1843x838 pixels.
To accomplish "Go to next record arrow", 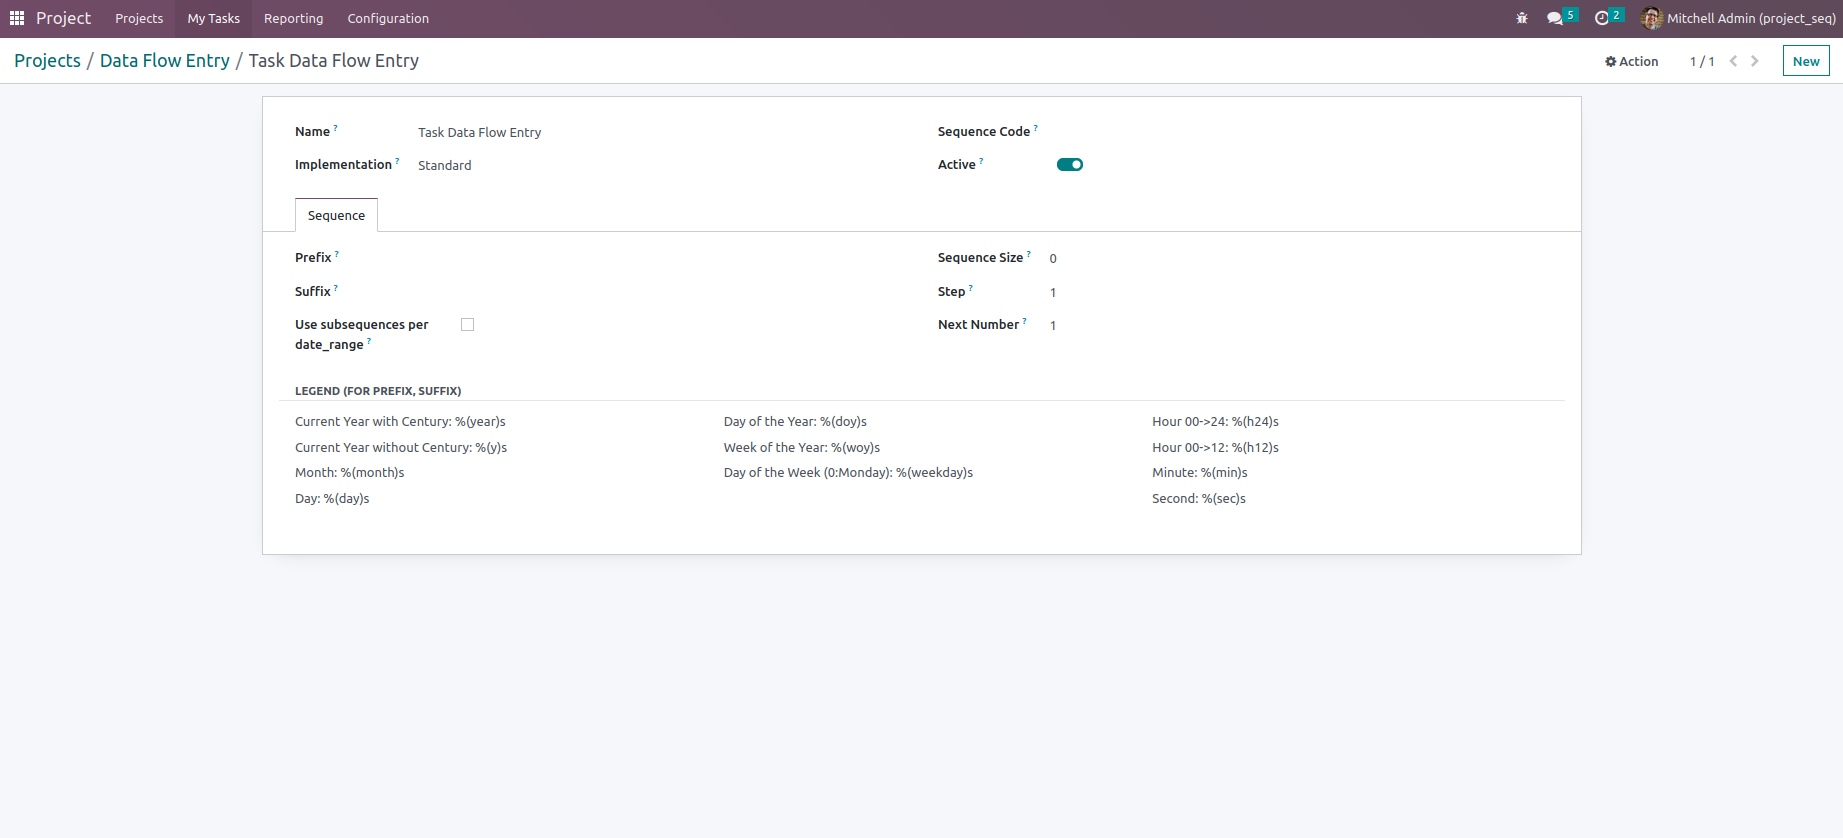I will pyautogui.click(x=1754, y=61).
